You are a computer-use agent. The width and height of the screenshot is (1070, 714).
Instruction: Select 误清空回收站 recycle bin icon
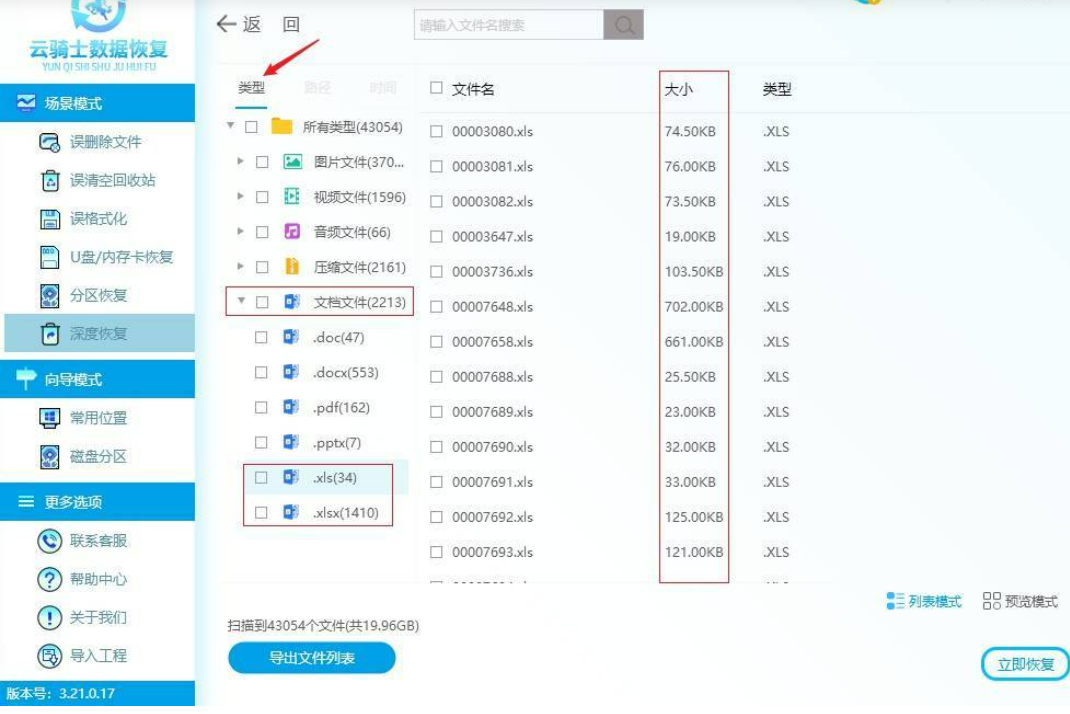point(49,181)
